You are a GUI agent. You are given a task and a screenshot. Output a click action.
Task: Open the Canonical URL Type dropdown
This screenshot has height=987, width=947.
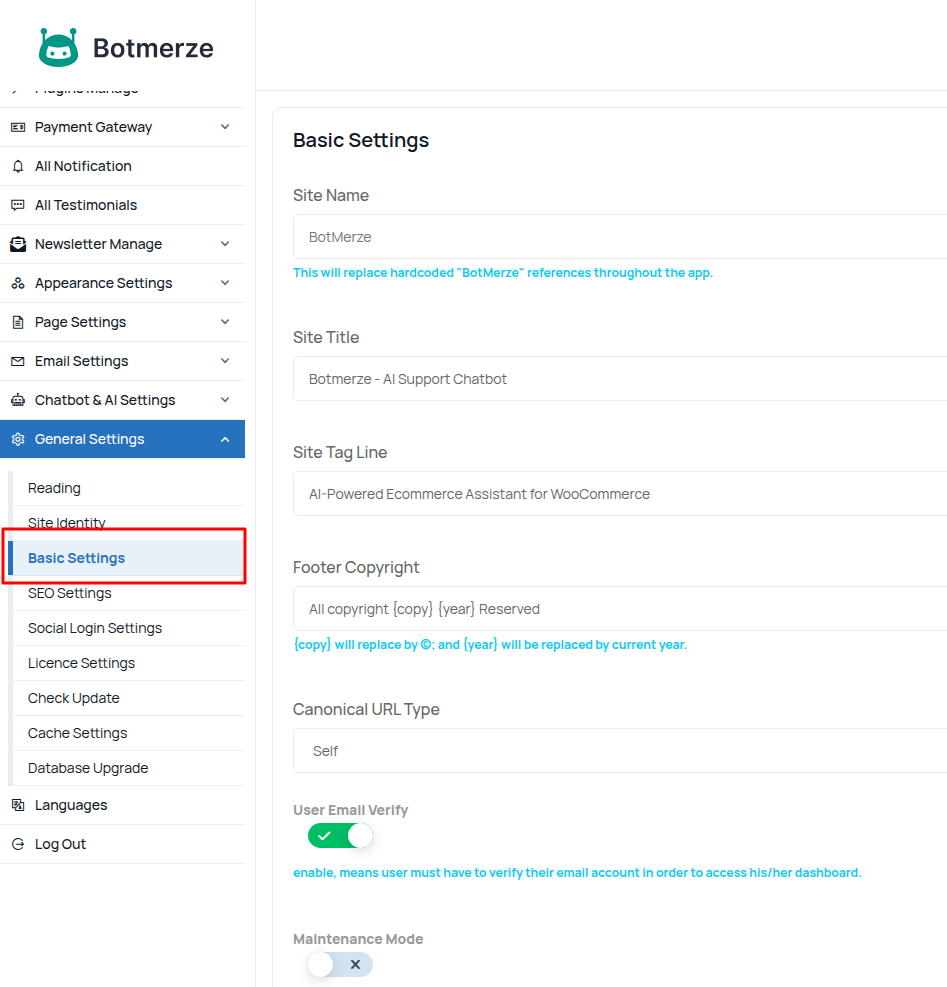pos(620,751)
